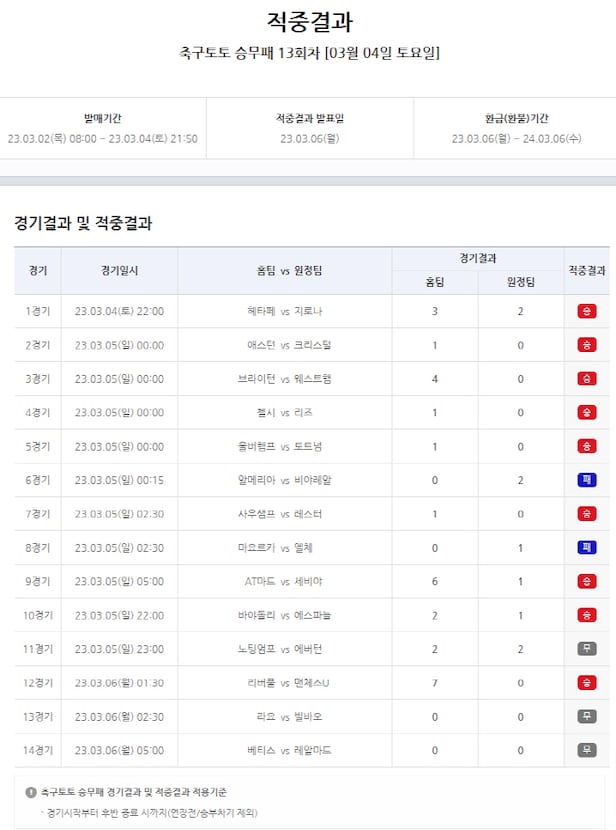This screenshot has width=616, height=830.
Task: Click the gray 무 badge for 11경기
Action: 586,649
